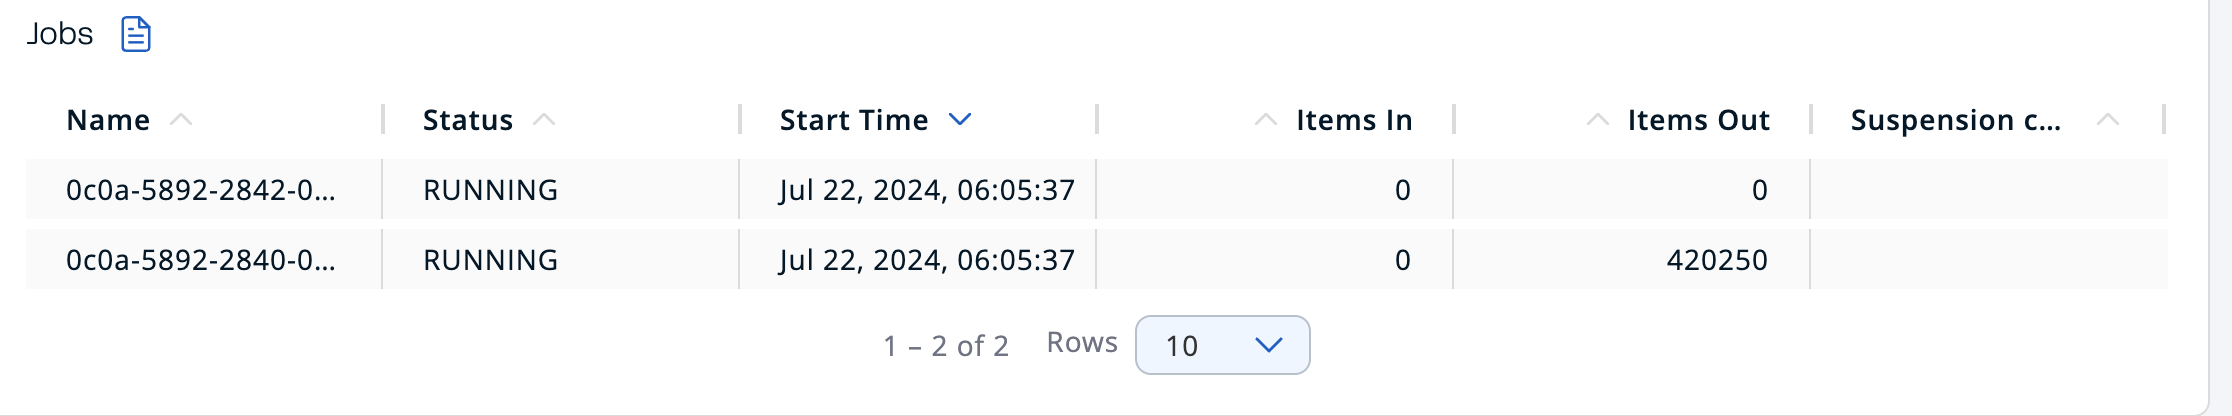
Task: Click the Start Time column header
Action: tap(854, 120)
